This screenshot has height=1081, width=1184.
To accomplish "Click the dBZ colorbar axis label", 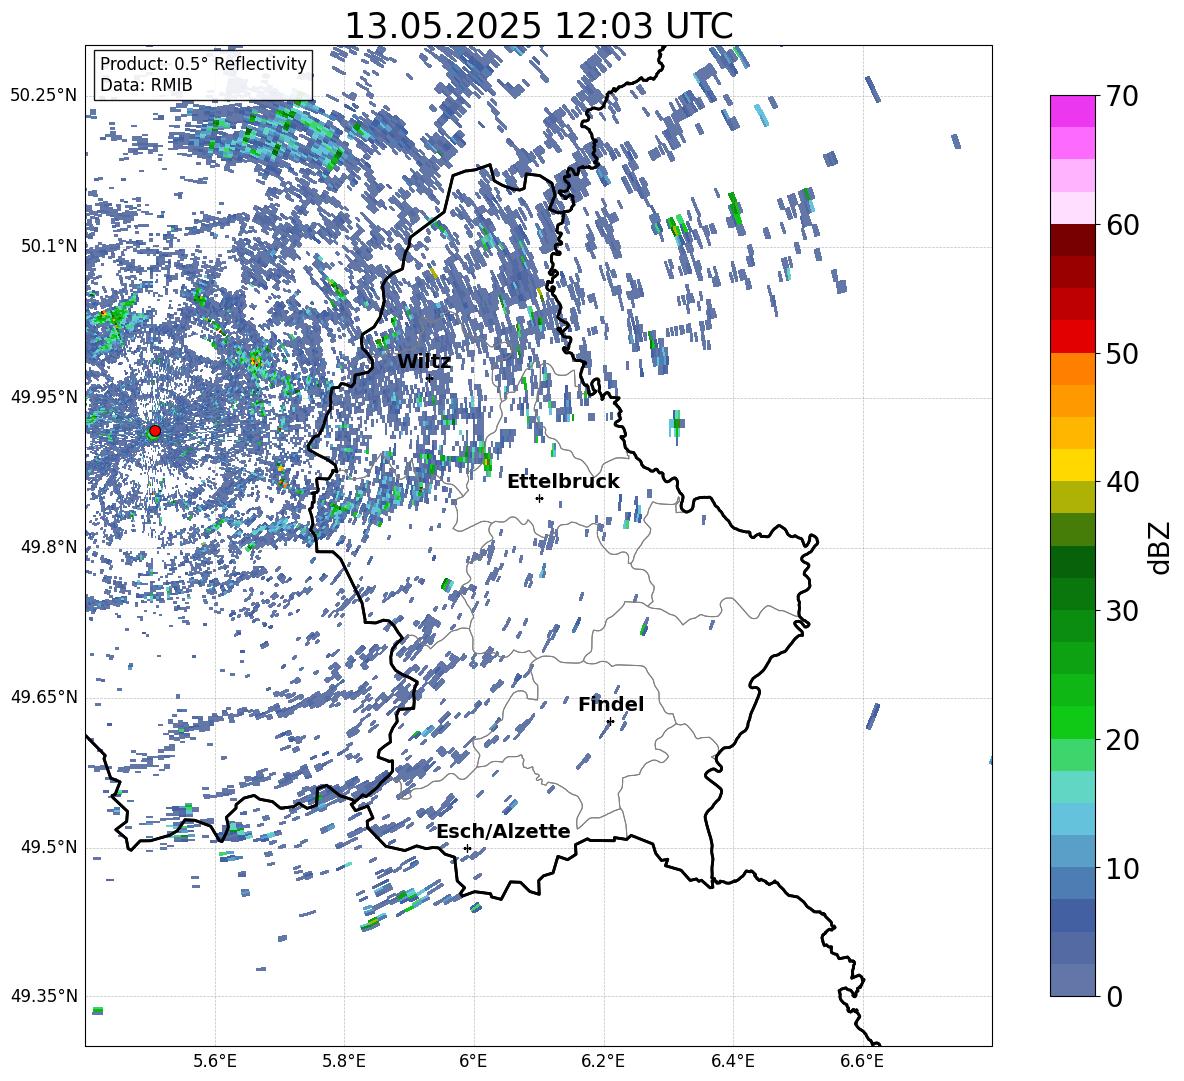I will click(x=1161, y=547).
